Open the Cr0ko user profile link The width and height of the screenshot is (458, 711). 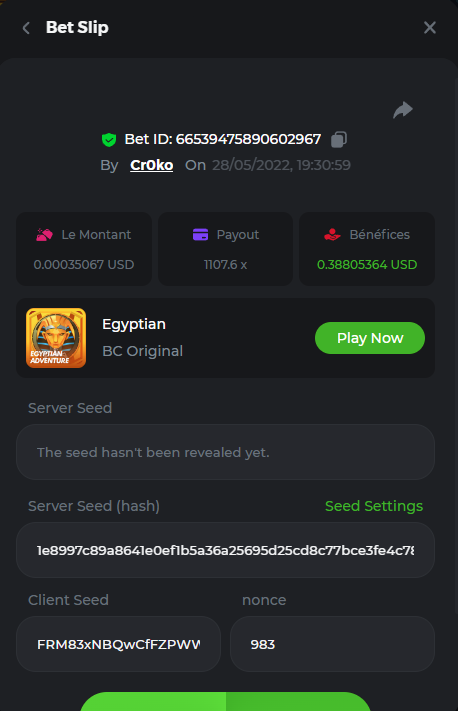tap(151, 165)
